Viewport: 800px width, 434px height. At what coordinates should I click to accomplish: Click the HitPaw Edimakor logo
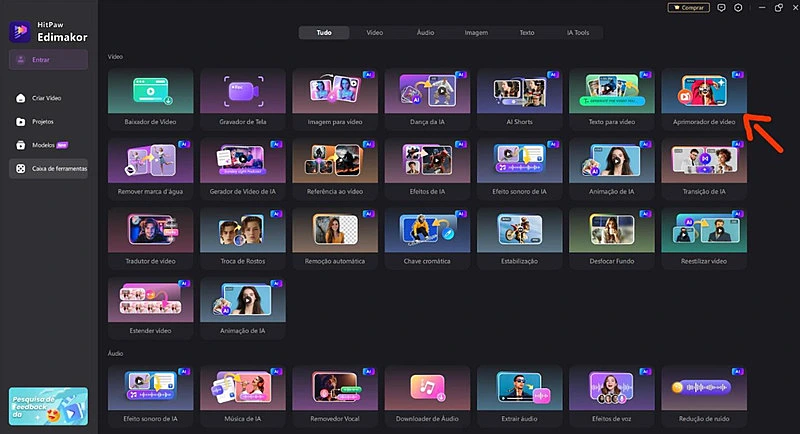tap(47, 32)
